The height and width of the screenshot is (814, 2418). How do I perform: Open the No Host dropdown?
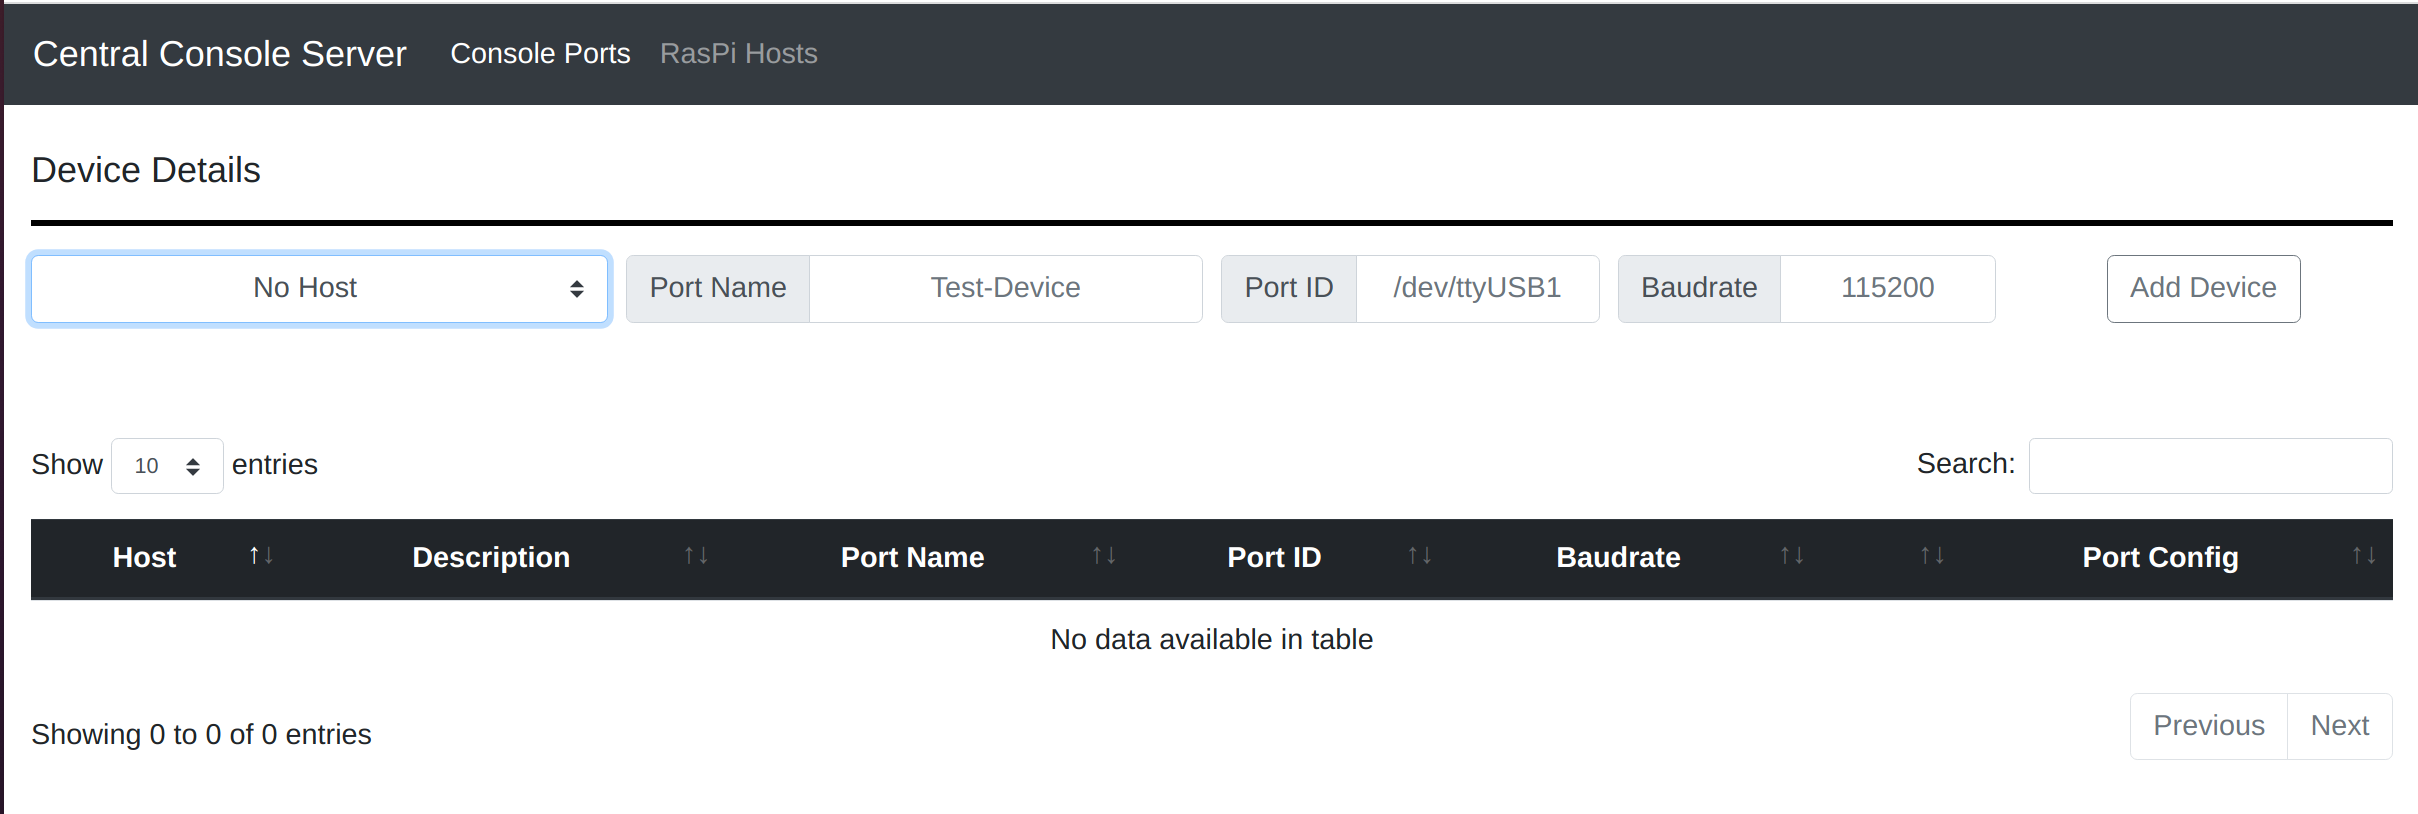tap(320, 288)
